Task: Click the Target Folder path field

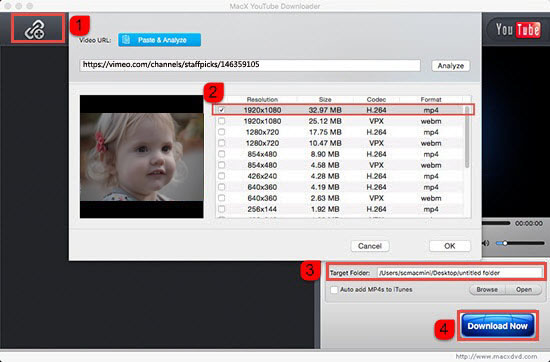Action: click(x=460, y=273)
